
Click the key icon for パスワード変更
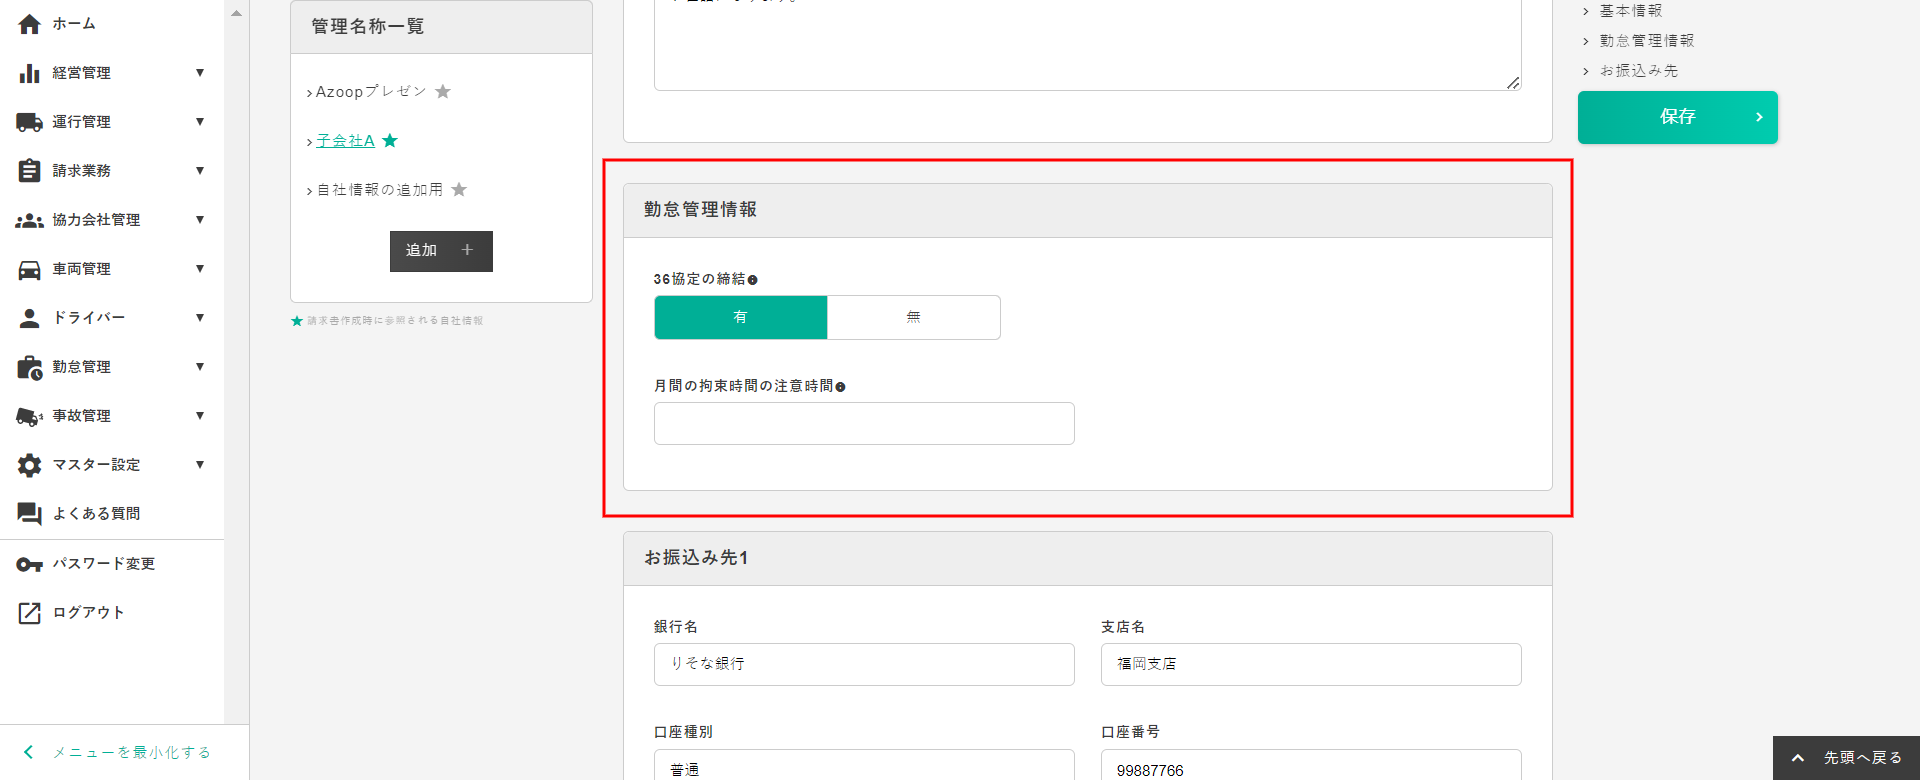pos(30,564)
